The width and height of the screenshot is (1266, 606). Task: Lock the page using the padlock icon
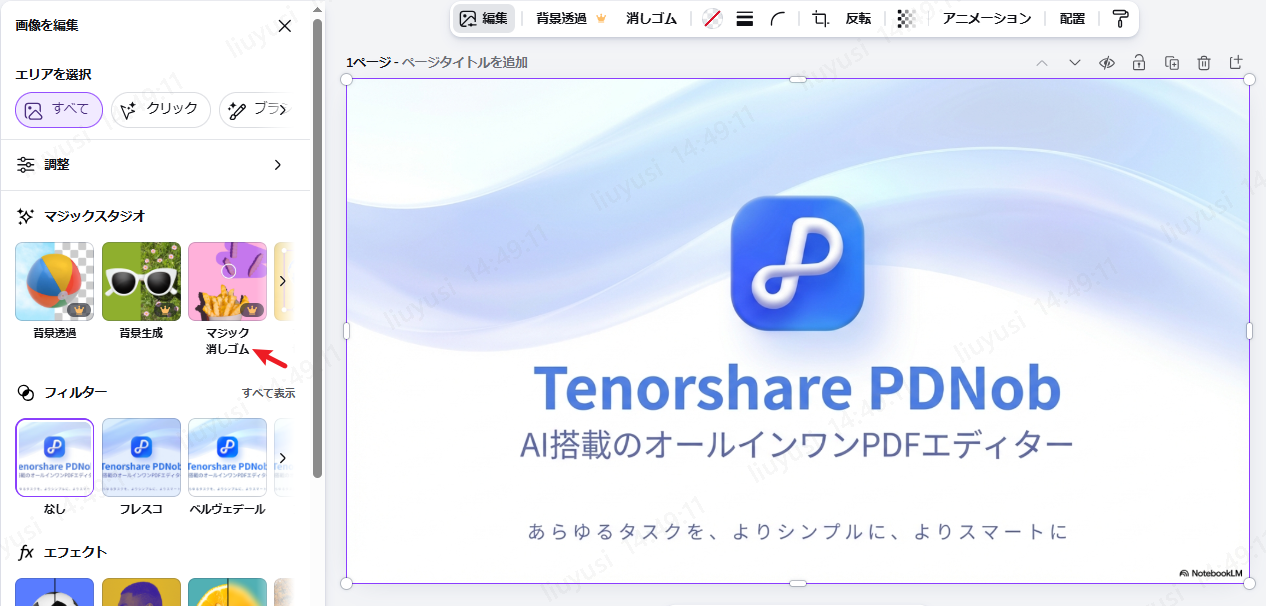tap(1139, 62)
